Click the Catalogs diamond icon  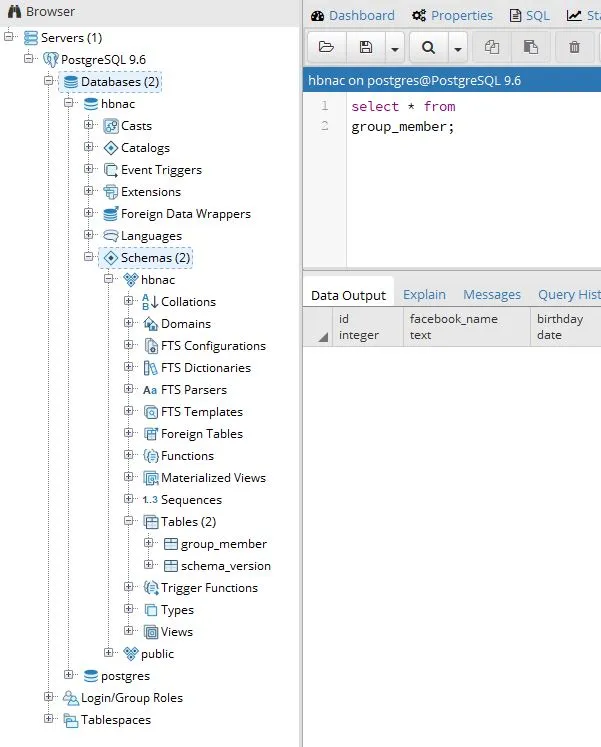coord(110,148)
